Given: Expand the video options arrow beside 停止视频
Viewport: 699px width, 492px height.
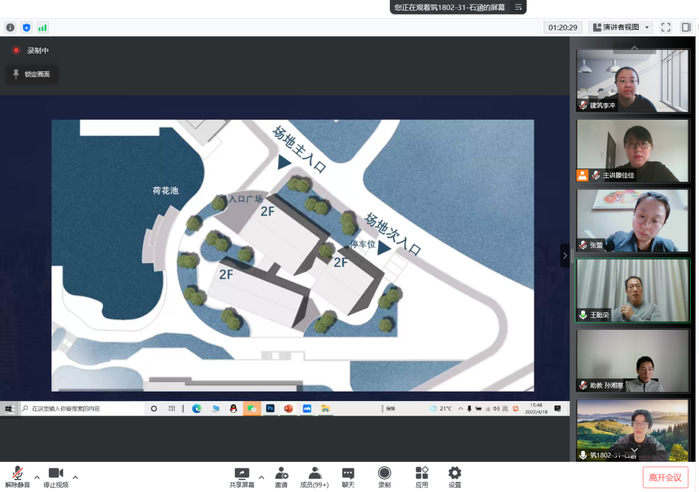Looking at the screenshot, I should coord(75,476).
